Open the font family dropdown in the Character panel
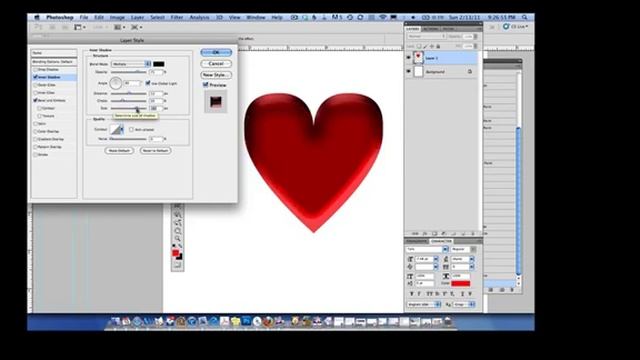The image size is (640, 360). [445, 249]
